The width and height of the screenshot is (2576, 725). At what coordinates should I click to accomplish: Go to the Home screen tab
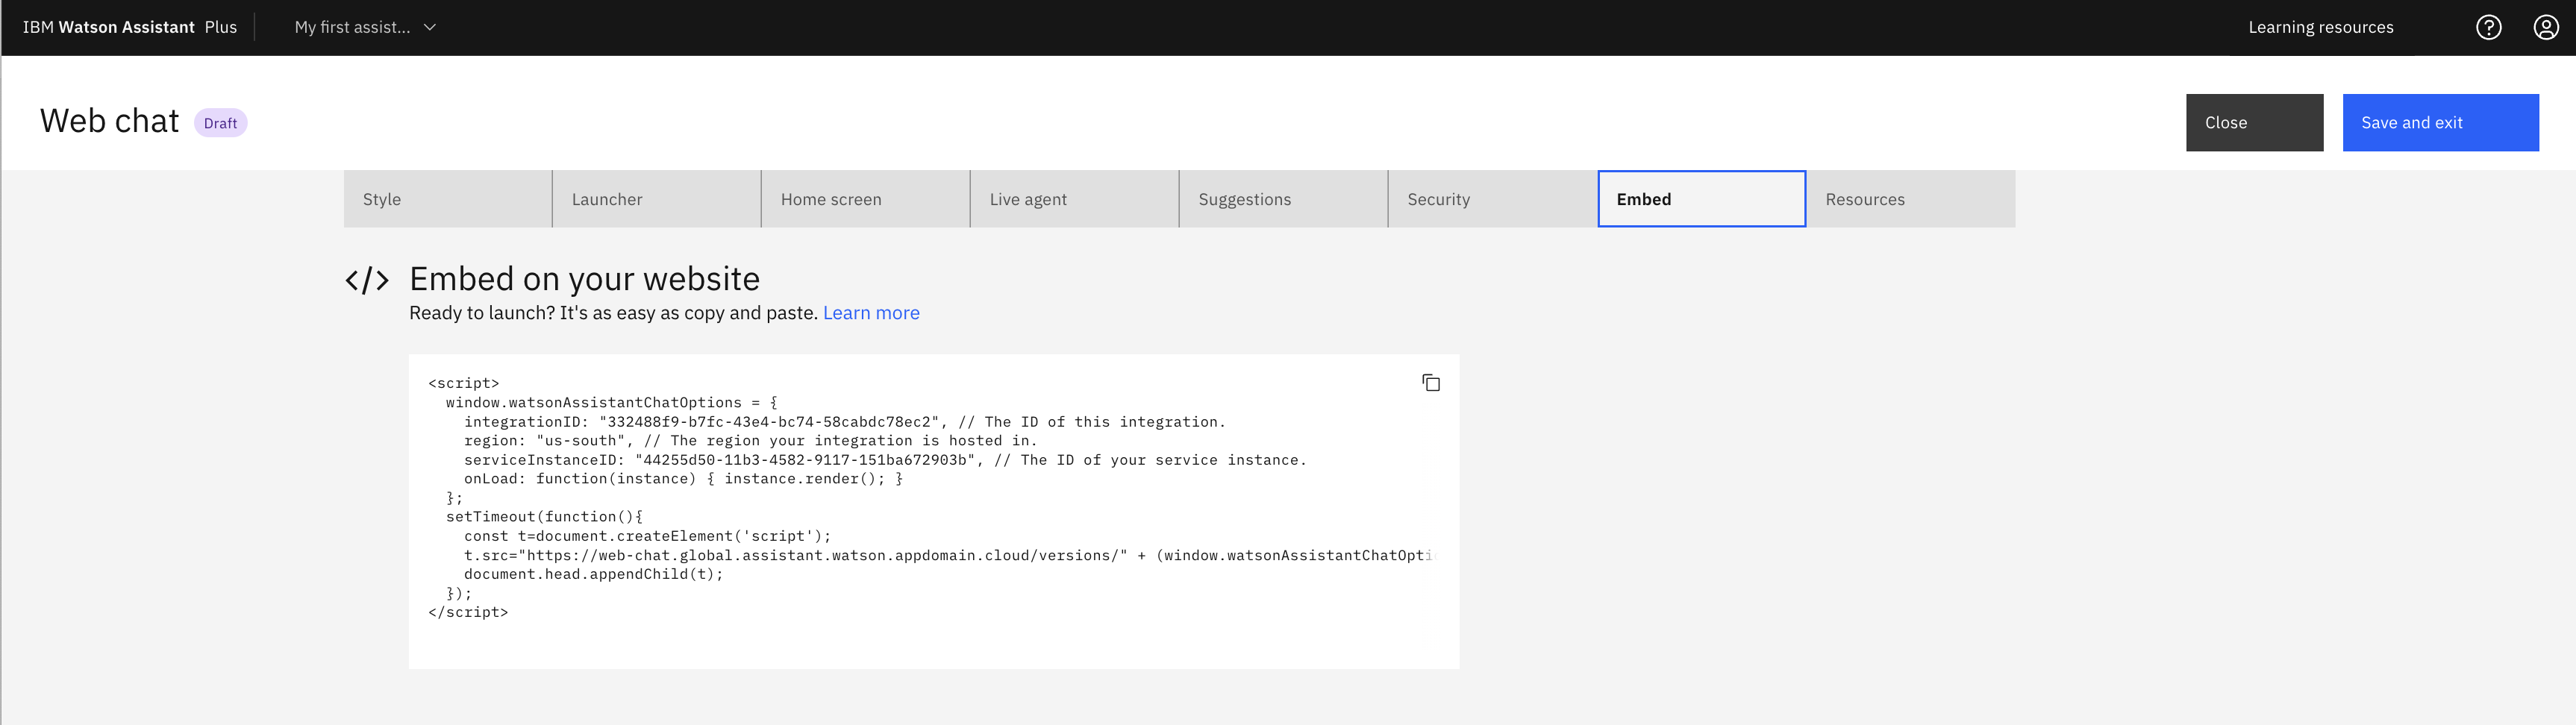[x=865, y=199]
